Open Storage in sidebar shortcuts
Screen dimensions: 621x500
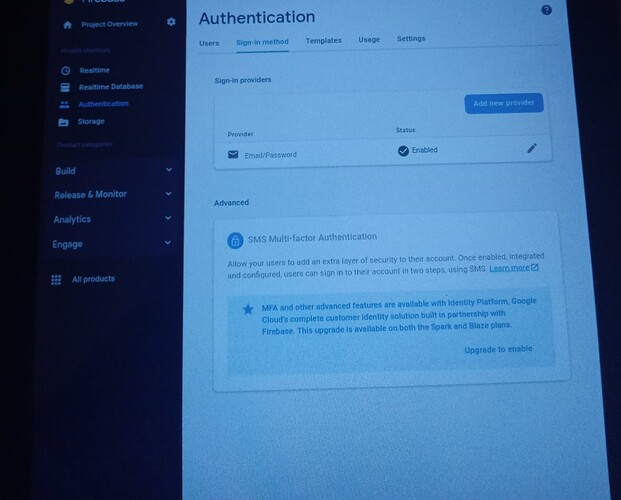click(x=91, y=122)
